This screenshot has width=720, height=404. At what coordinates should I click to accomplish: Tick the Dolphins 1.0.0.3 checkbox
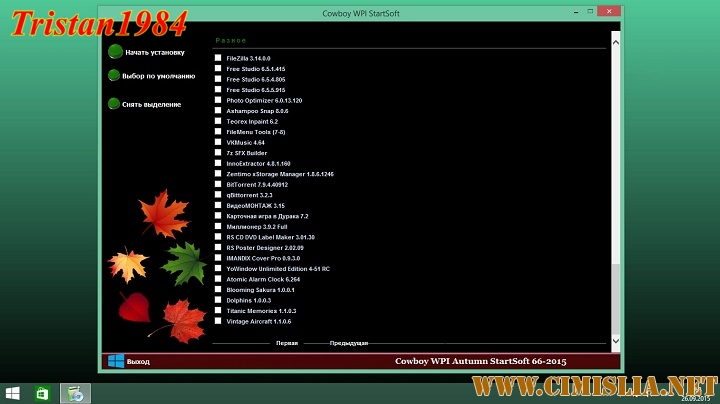(218, 300)
